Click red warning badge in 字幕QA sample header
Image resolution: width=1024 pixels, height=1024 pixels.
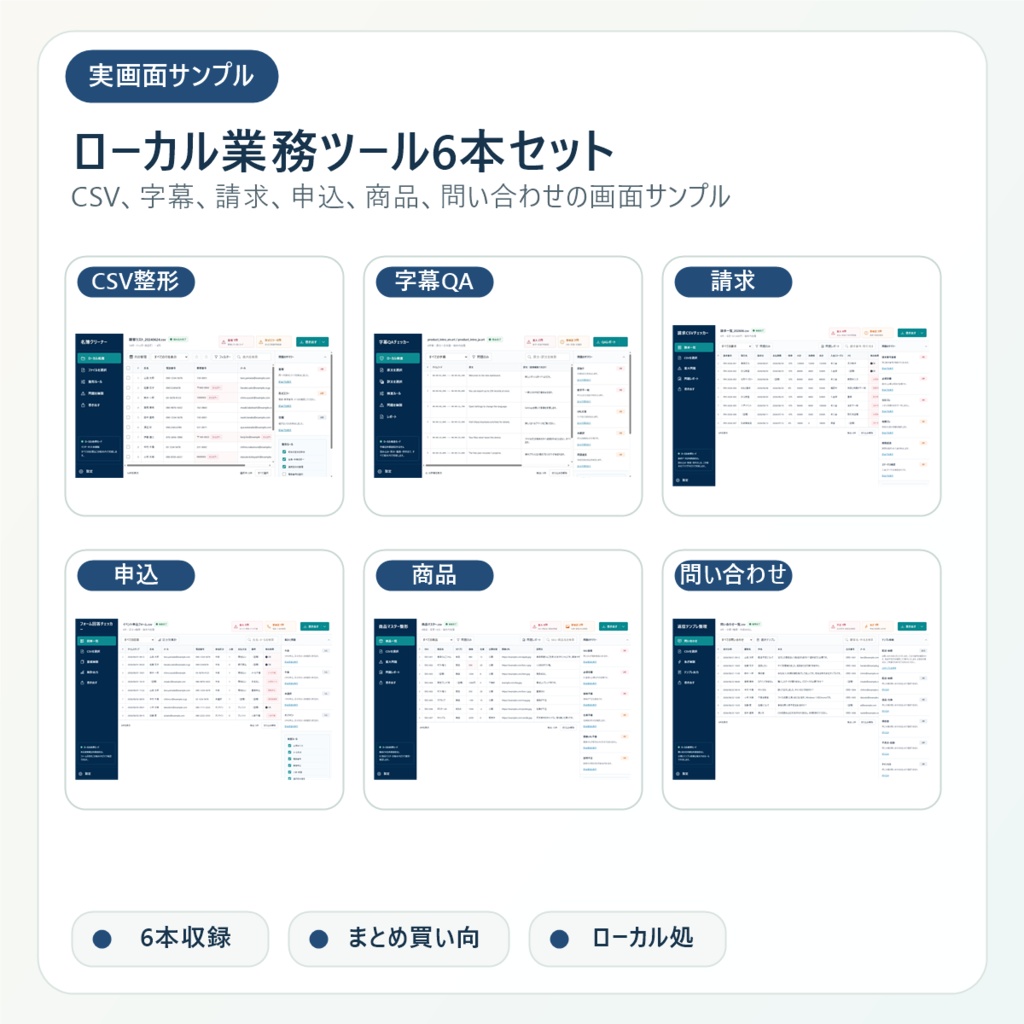click(539, 342)
